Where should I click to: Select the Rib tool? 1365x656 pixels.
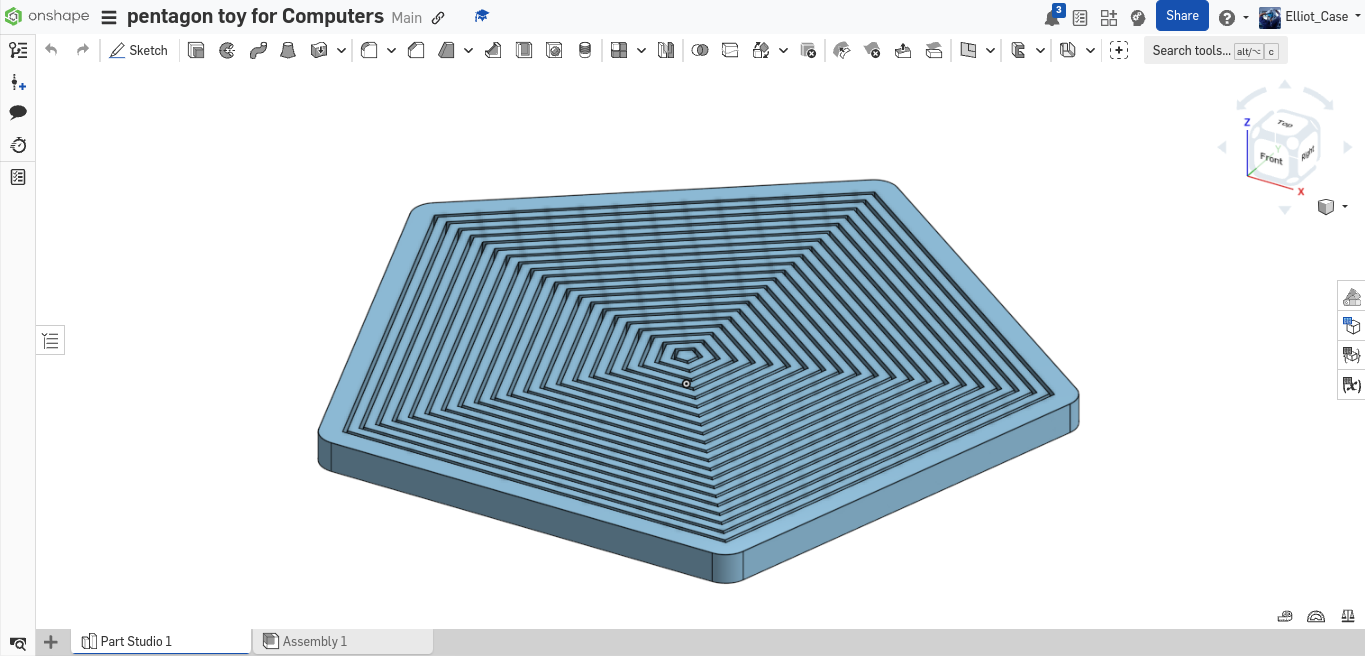click(x=493, y=50)
